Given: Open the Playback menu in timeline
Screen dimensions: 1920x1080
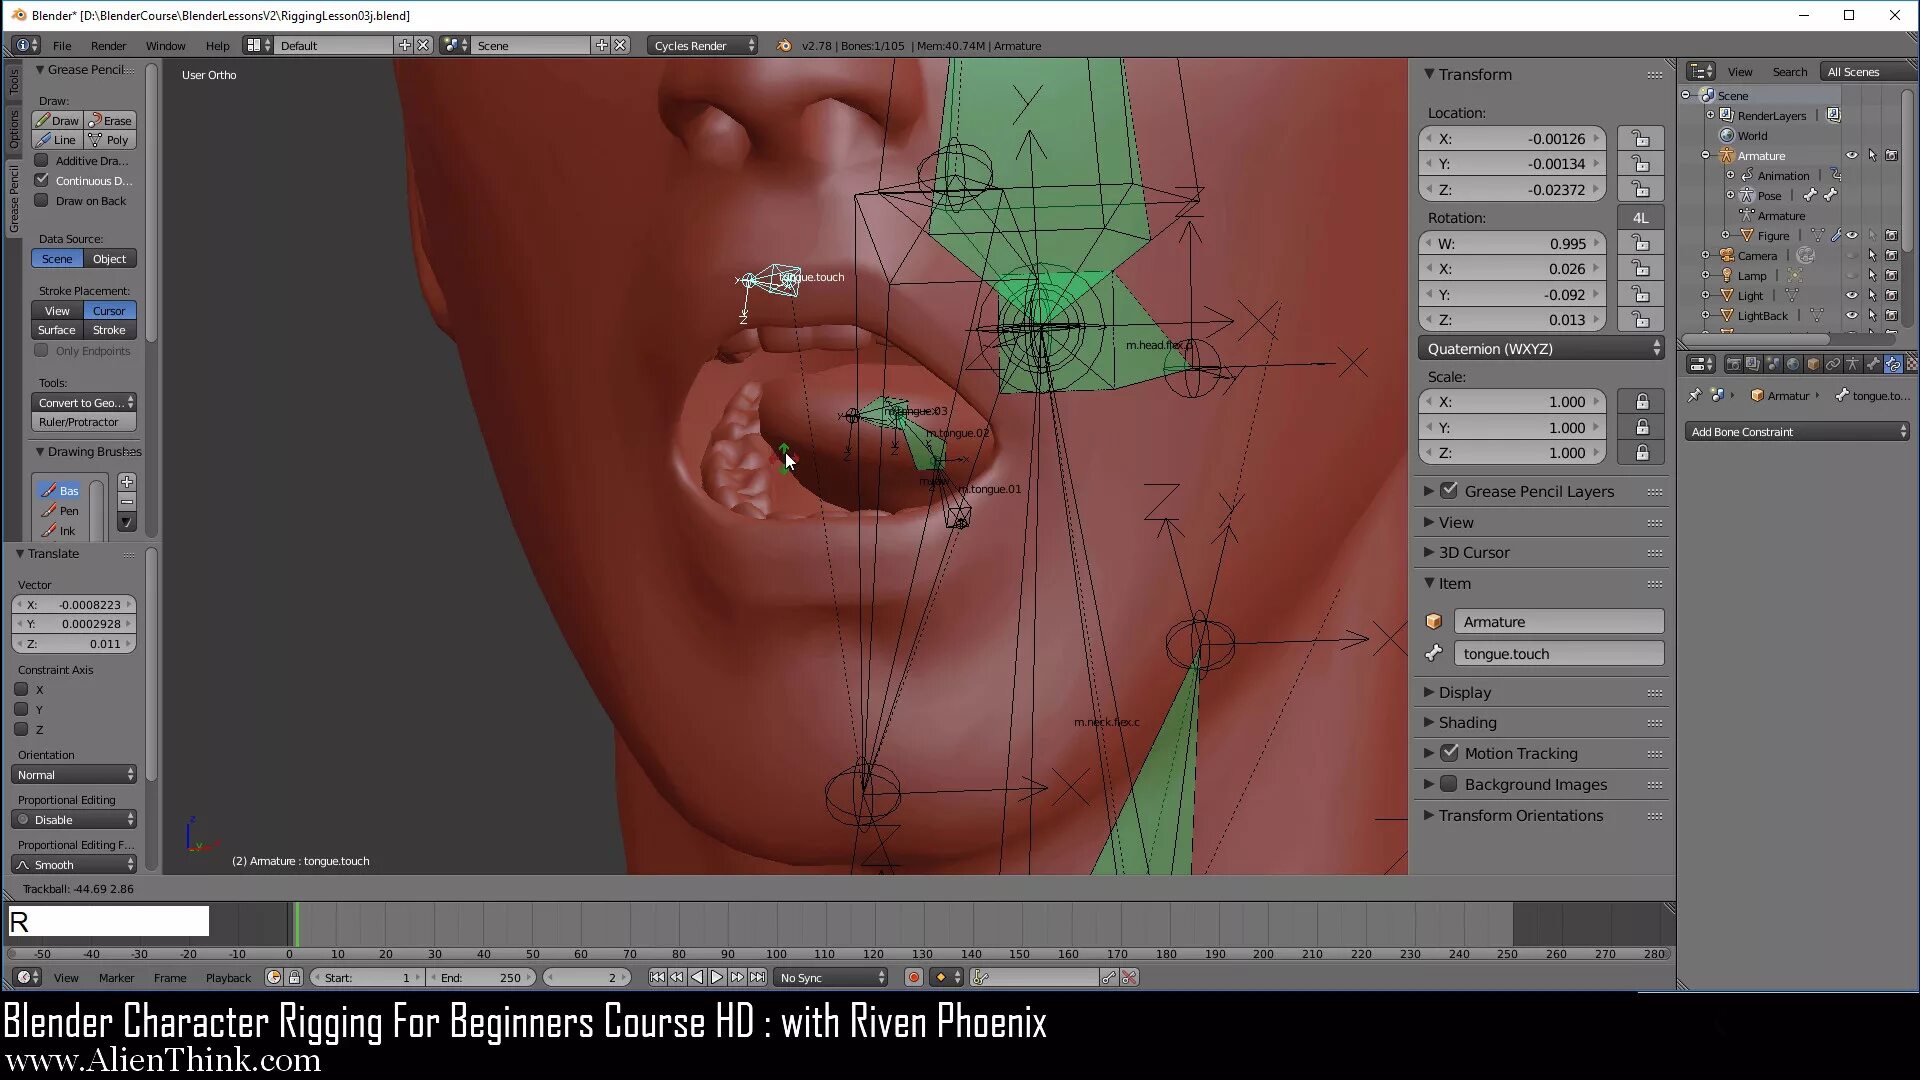Looking at the screenshot, I should [x=228, y=978].
